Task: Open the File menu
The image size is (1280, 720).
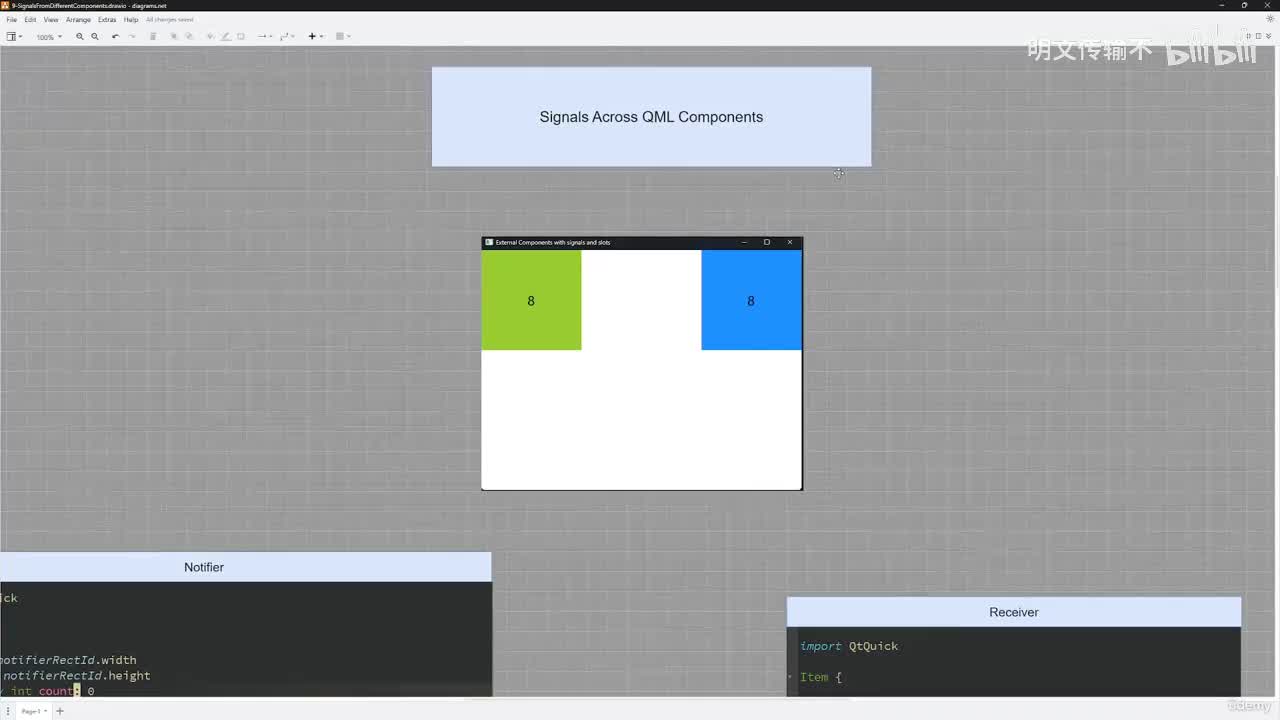Action: pyautogui.click(x=11, y=20)
